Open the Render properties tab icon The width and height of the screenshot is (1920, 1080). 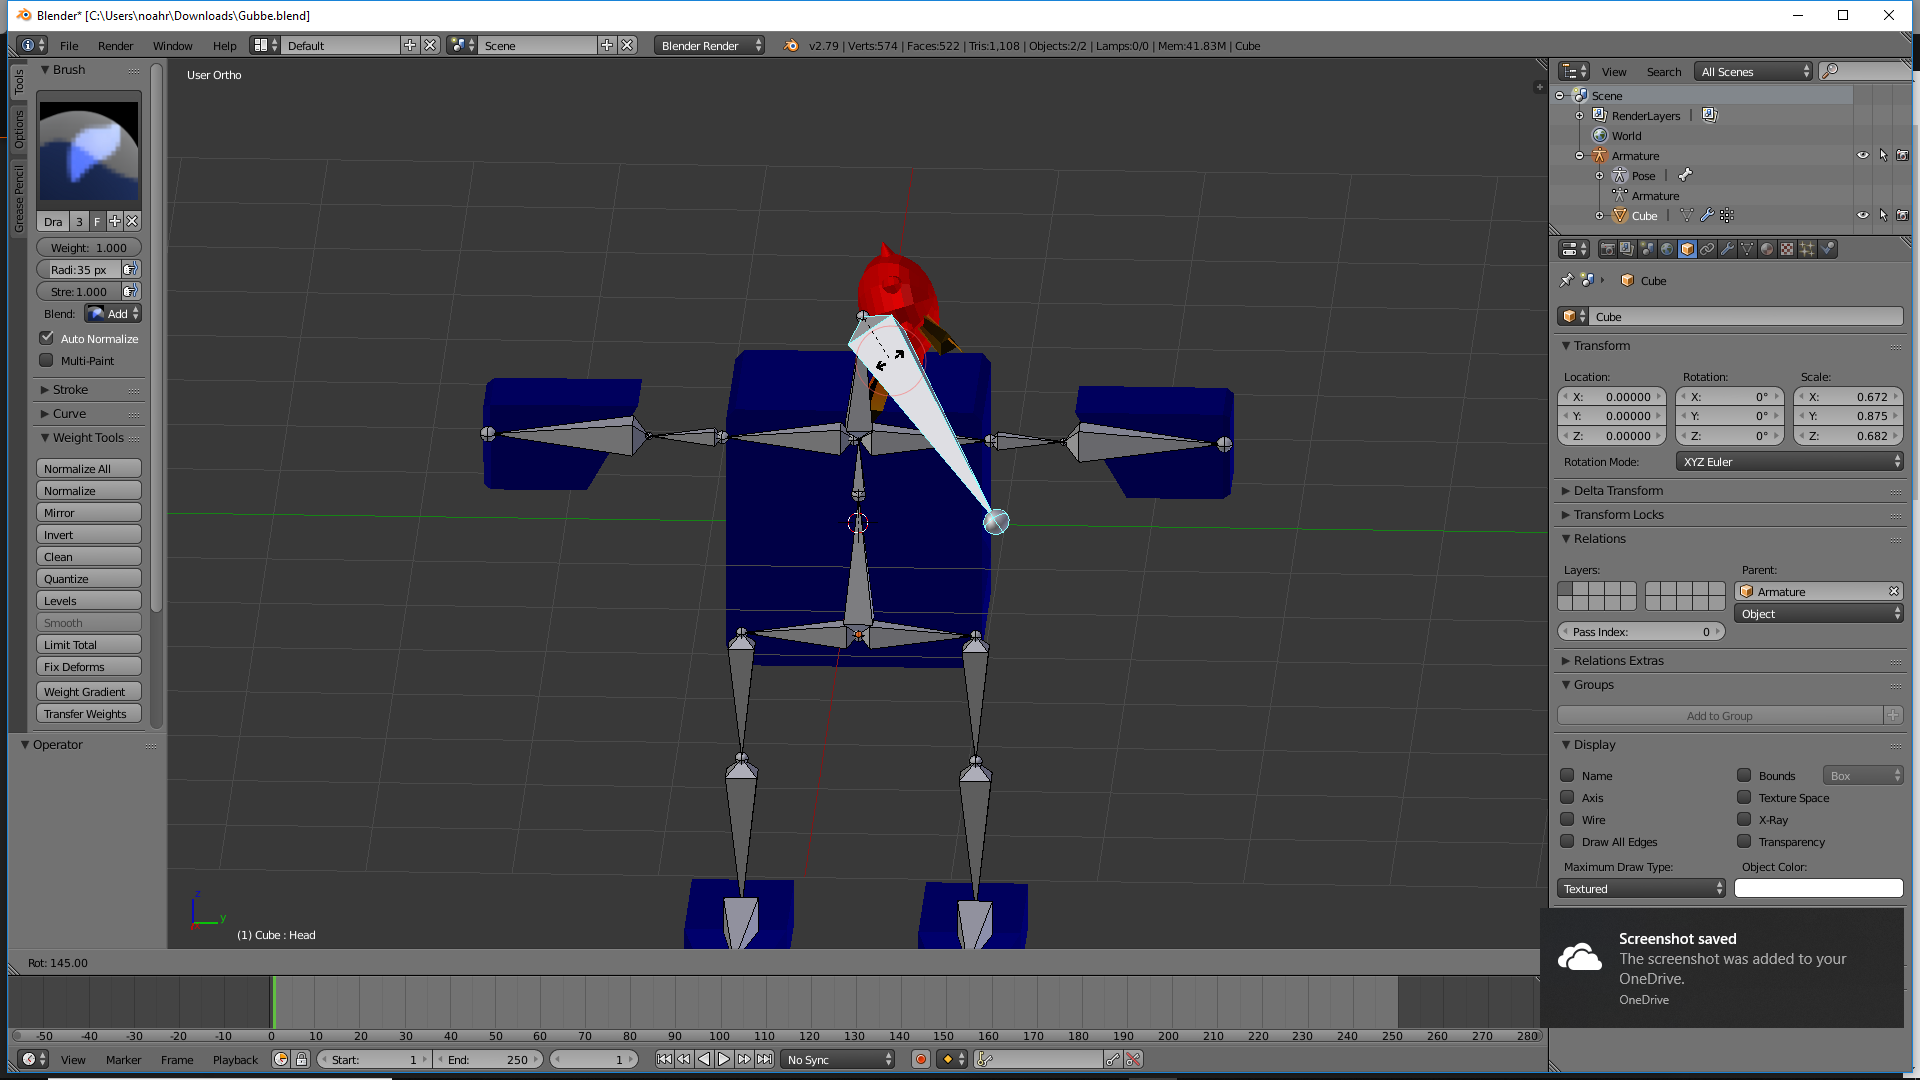tap(1607, 249)
